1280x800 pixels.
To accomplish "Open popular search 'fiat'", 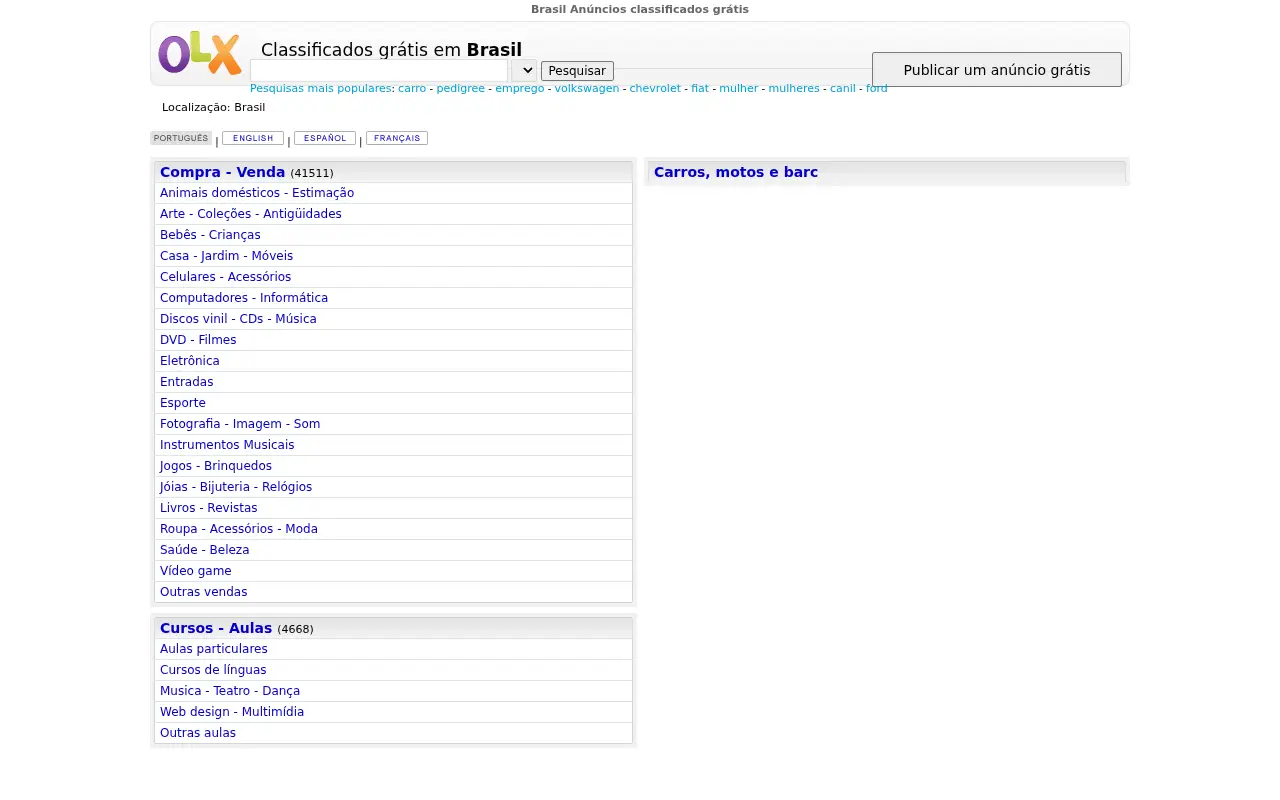I will [x=700, y=89].
